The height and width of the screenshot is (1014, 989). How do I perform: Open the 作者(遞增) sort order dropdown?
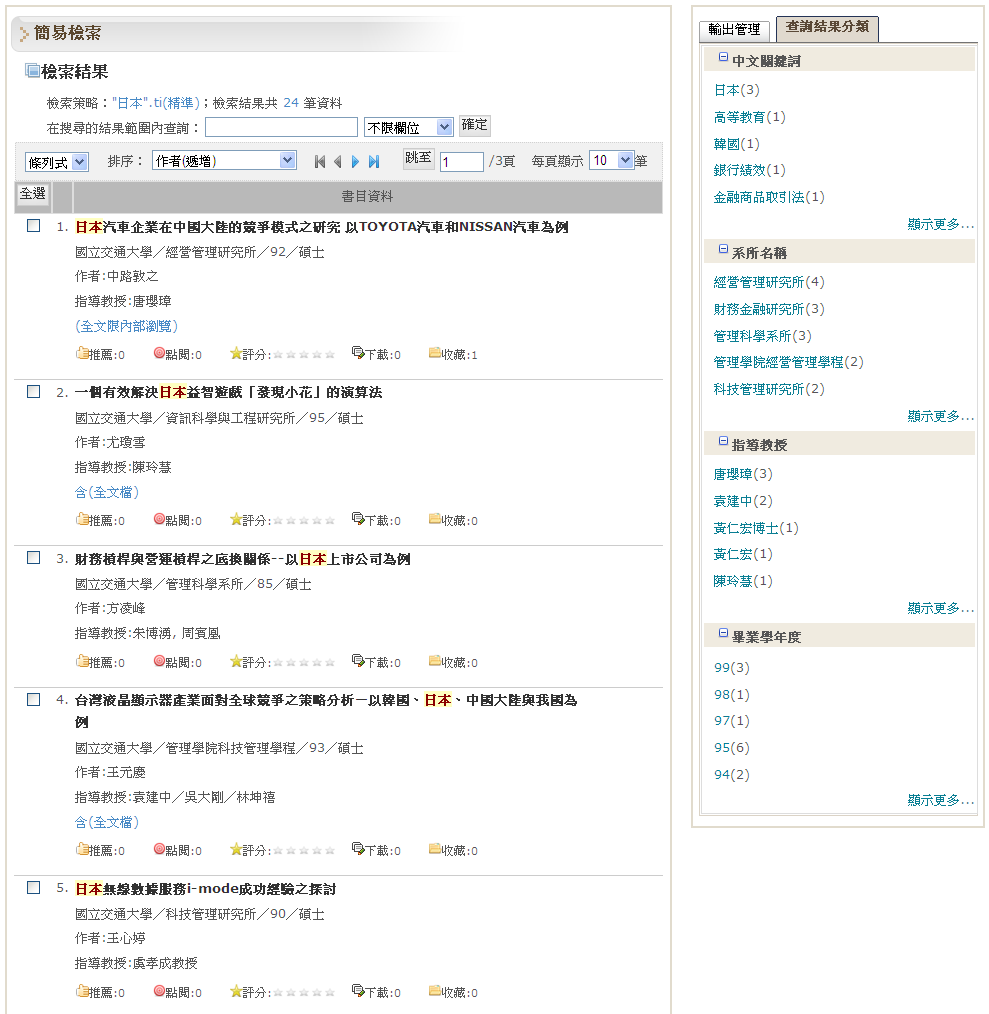click(x=224, y=160)
